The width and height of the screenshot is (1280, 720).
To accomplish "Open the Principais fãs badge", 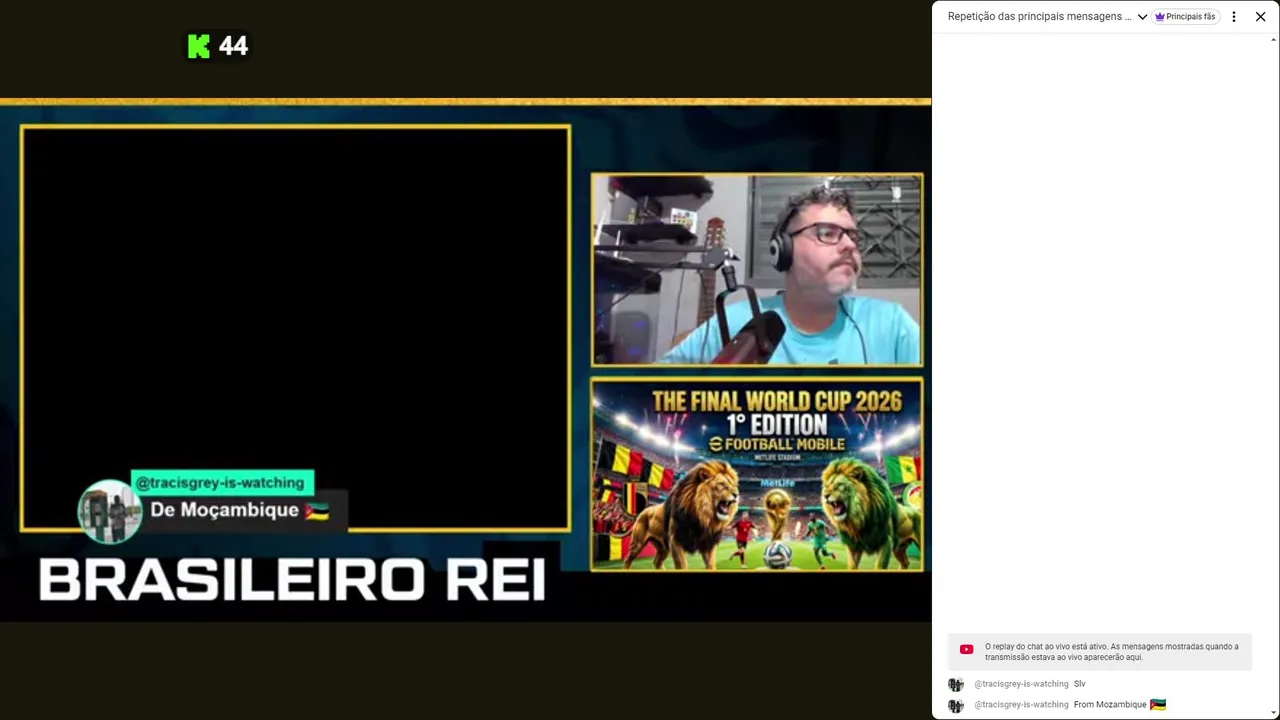I will 1185,17.
